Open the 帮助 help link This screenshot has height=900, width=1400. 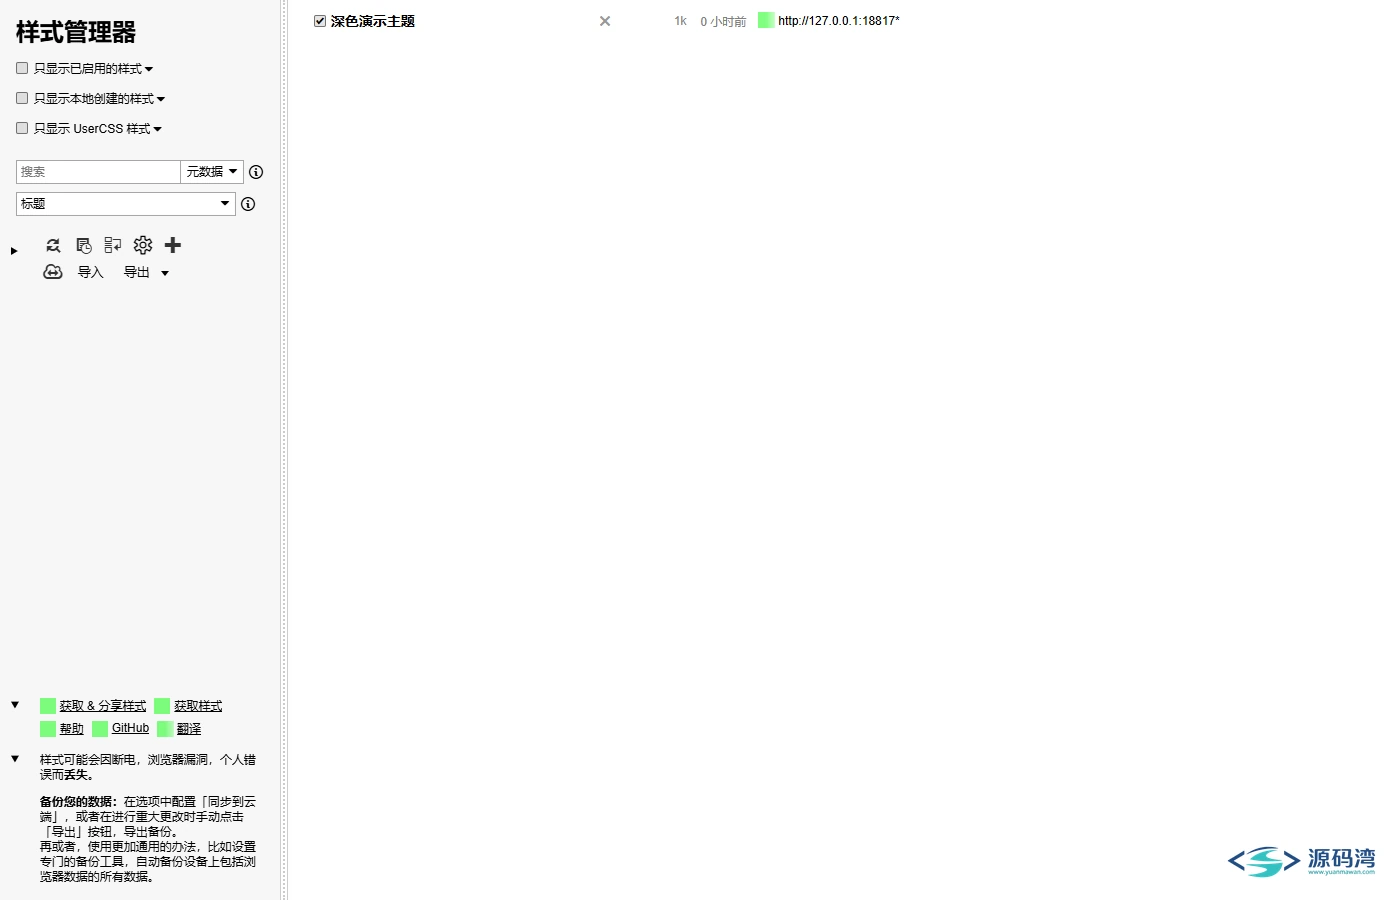[x=72, y=729]
